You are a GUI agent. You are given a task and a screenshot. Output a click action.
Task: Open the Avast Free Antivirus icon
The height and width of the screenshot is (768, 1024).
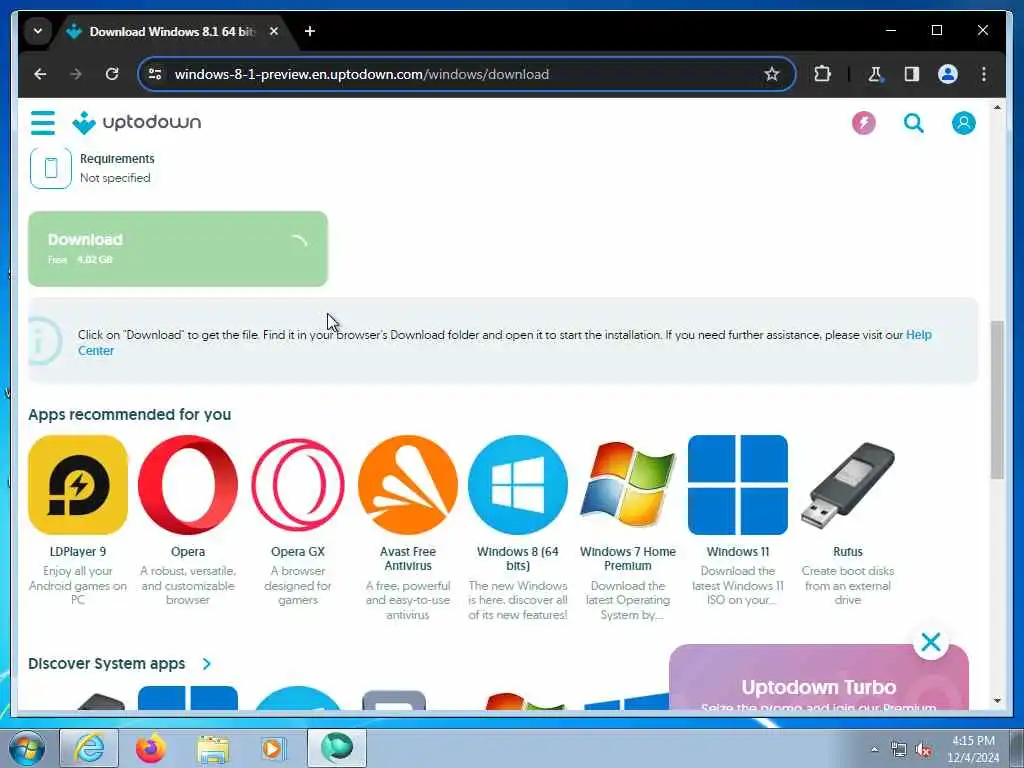[x=408, y=485]
